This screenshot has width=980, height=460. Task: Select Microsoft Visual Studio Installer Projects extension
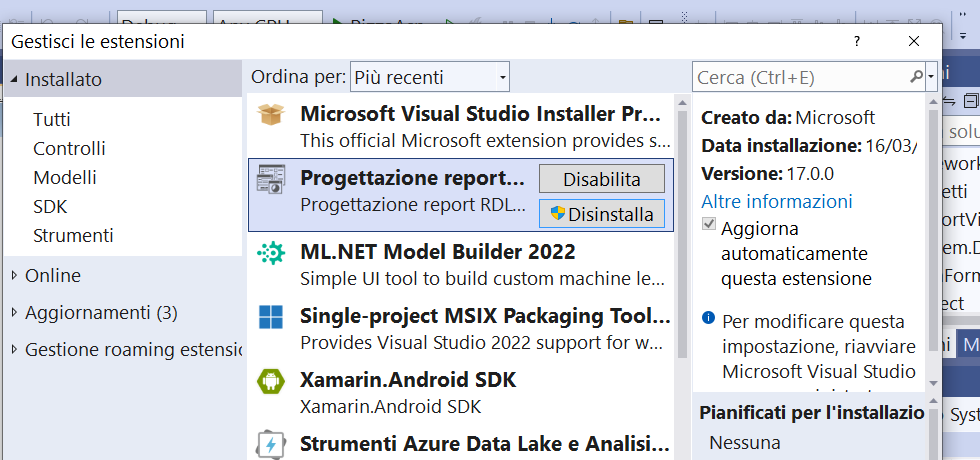pyautogui.click(x=461, y=127)
